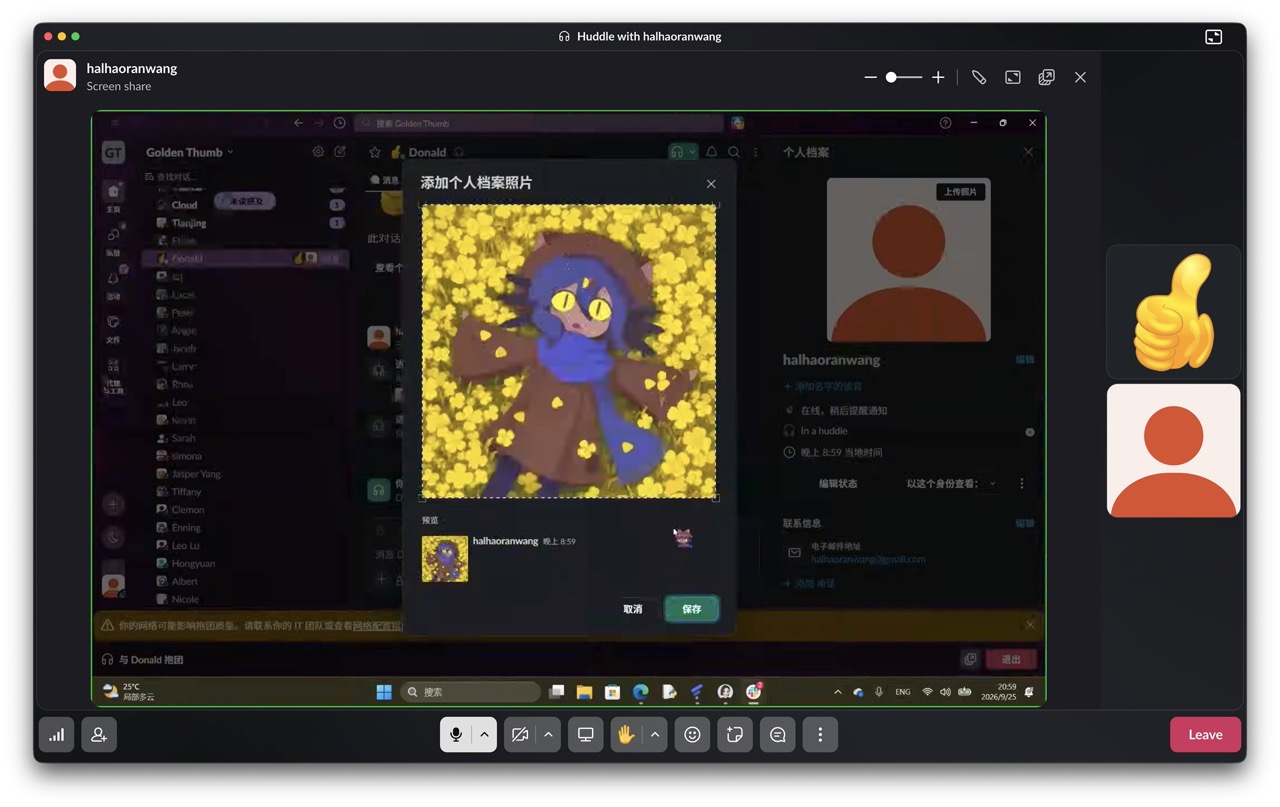This screenshot has height=807, width=1280.
Task: Open Activity bell tab in Slack sidebar
Action: 113,284
